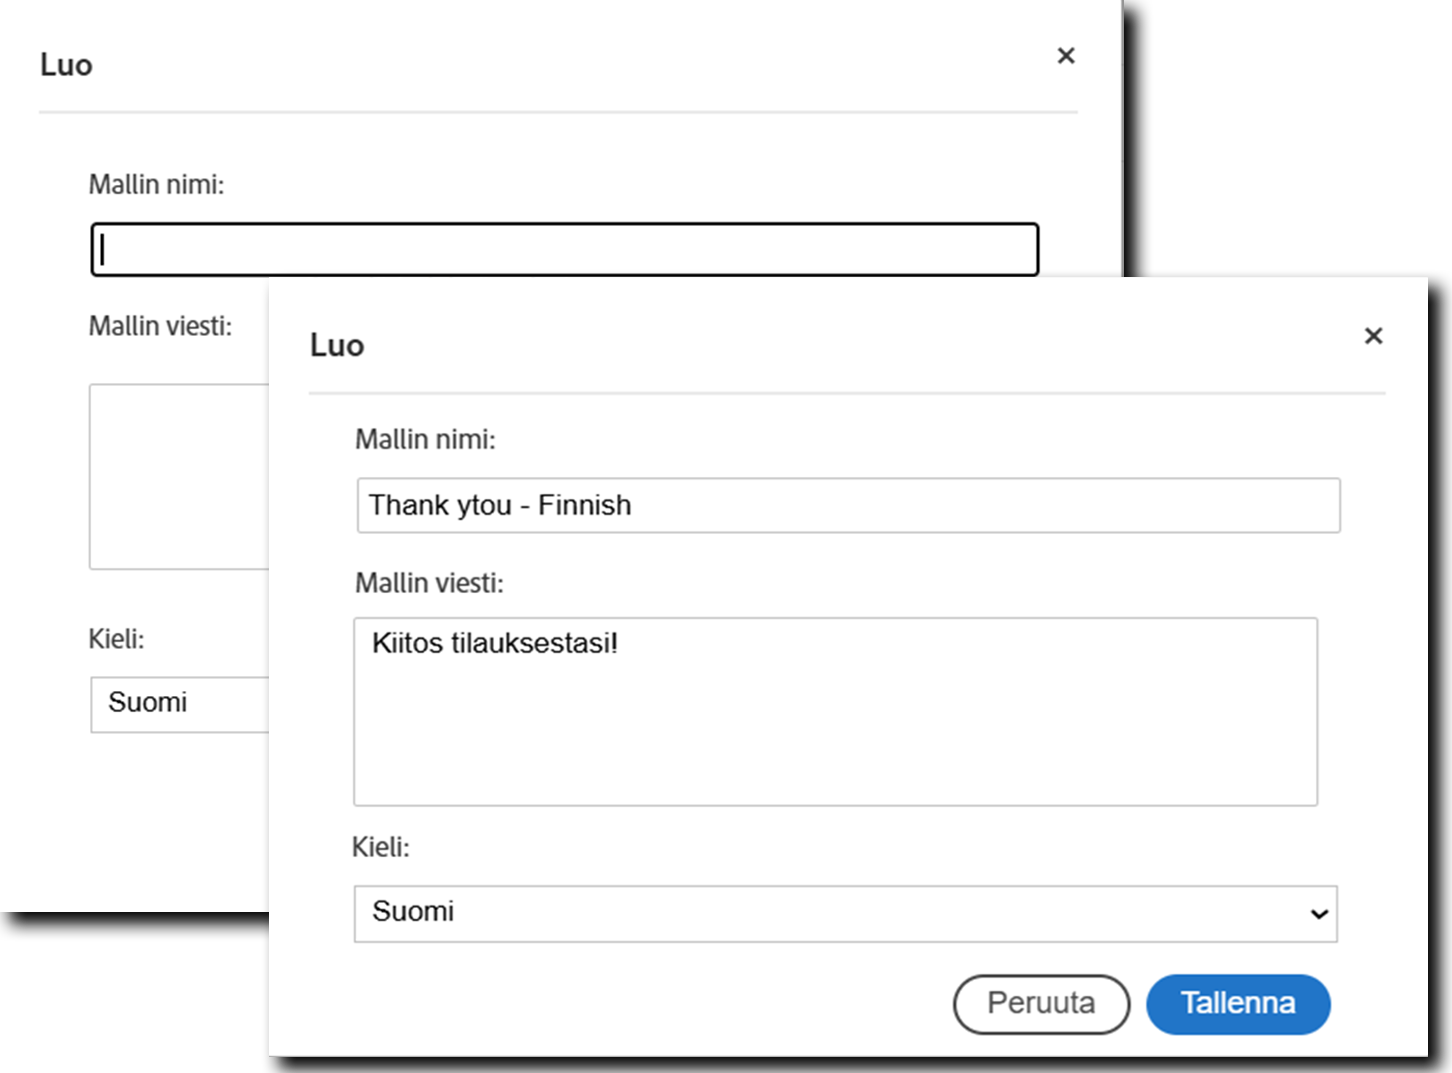Click the 'Kieli:' label in the front dialog
The width and height of the screenshot is (1452, 1073).
pos(381,847)
